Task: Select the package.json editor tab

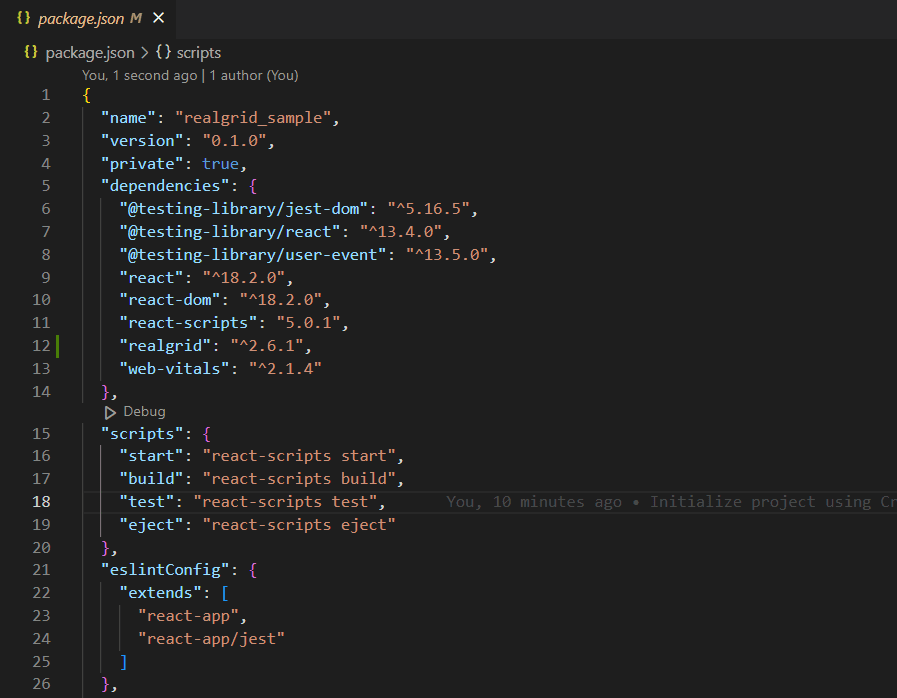Action: [x=80, y=18]
